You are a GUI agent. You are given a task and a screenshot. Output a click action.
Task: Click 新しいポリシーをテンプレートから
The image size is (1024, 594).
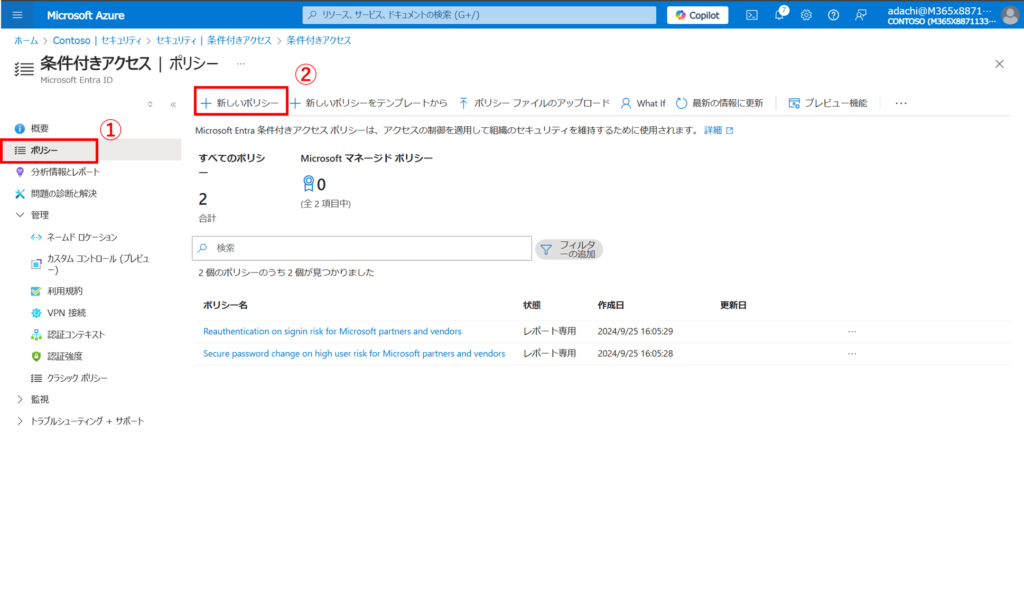pyautogui.click(x=369, y=103)
